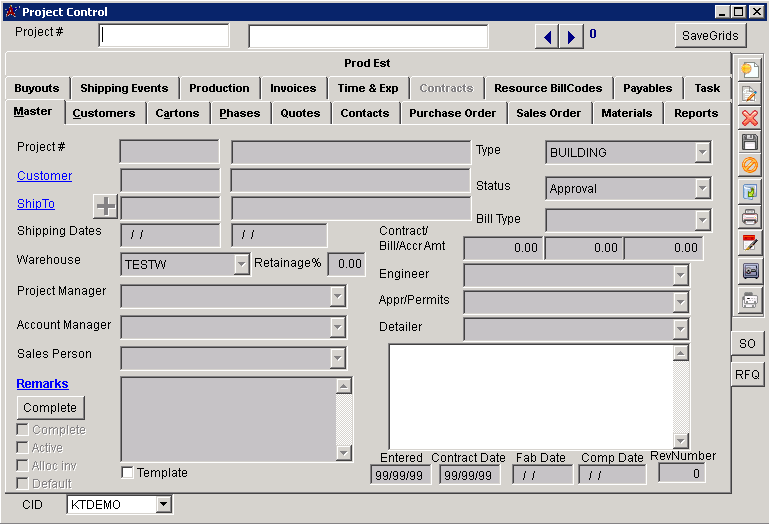Open the Type dropdown showing BUILDING

[x=702, y=153]
